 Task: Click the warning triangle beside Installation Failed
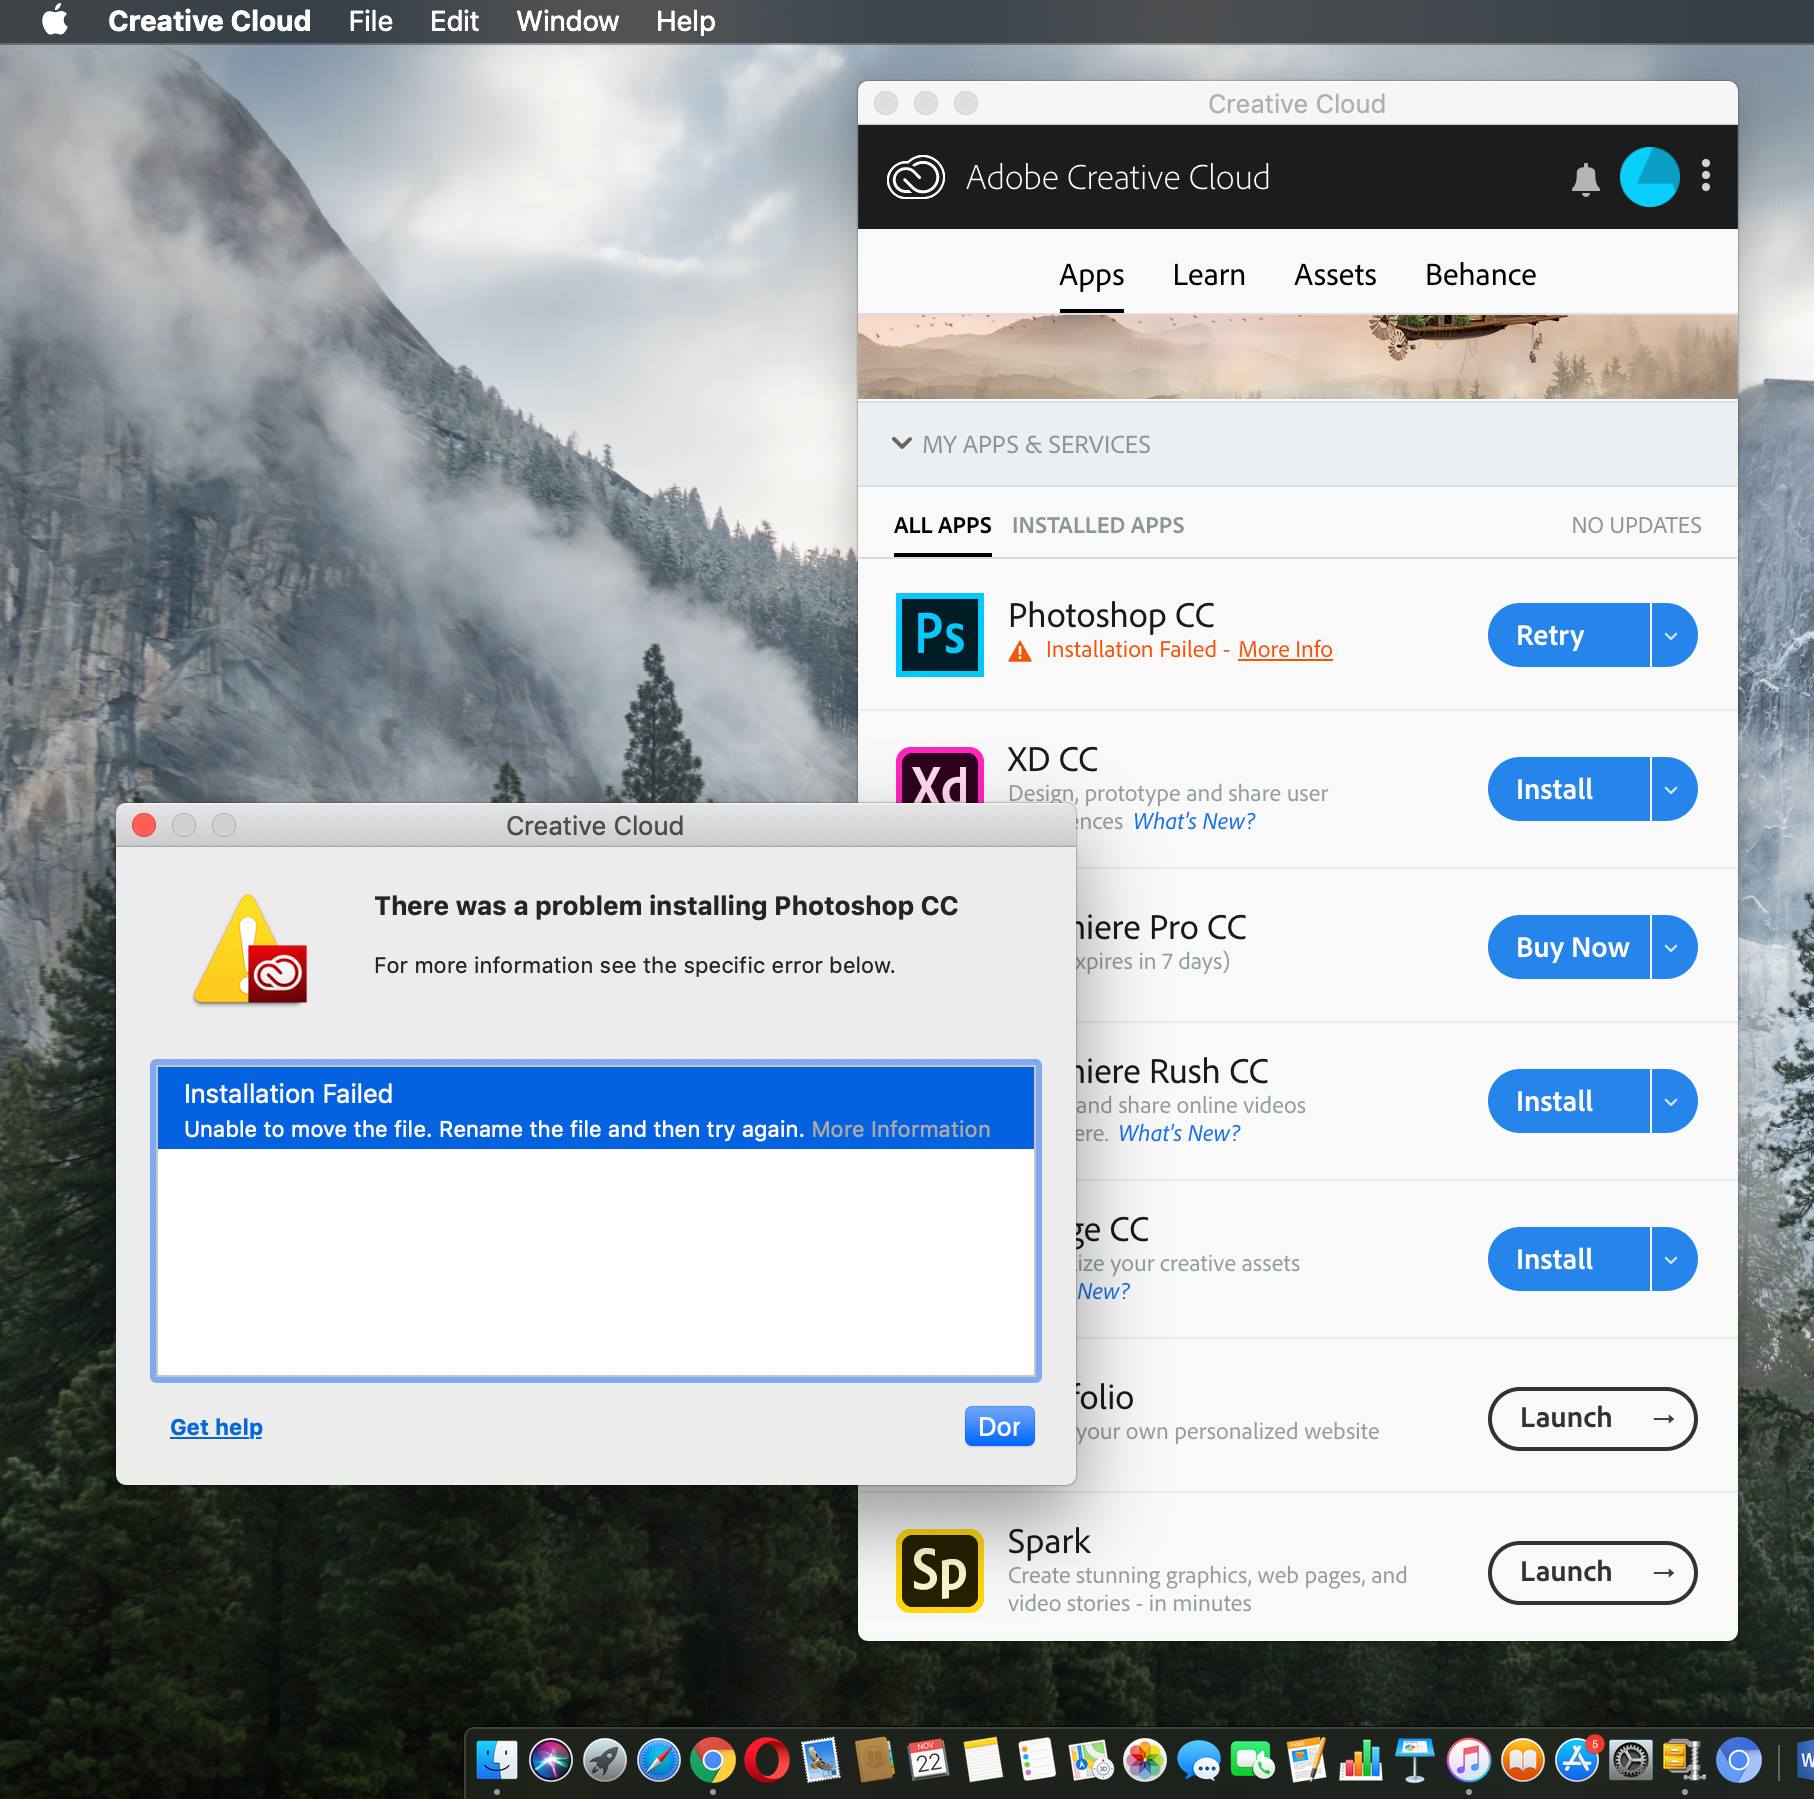click(1020, 651)
